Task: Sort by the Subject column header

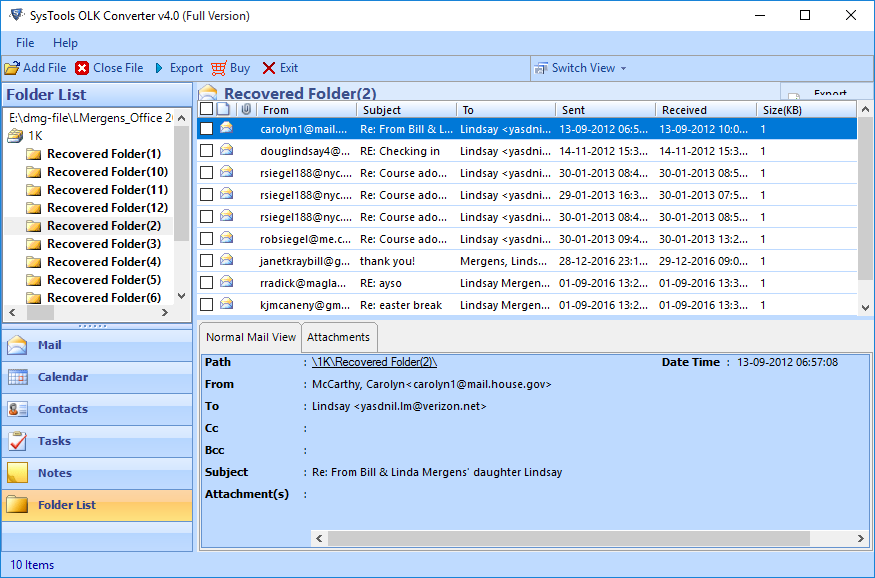Action: [407, 110]
